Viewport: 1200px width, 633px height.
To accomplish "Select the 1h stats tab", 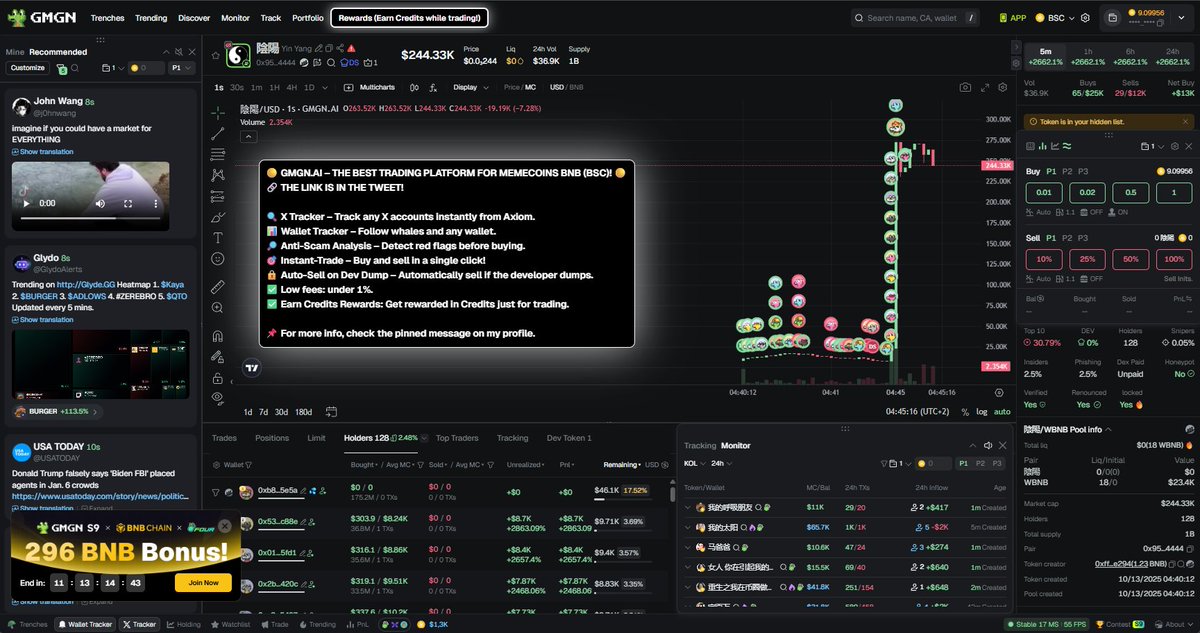I will coord(1088,57).
